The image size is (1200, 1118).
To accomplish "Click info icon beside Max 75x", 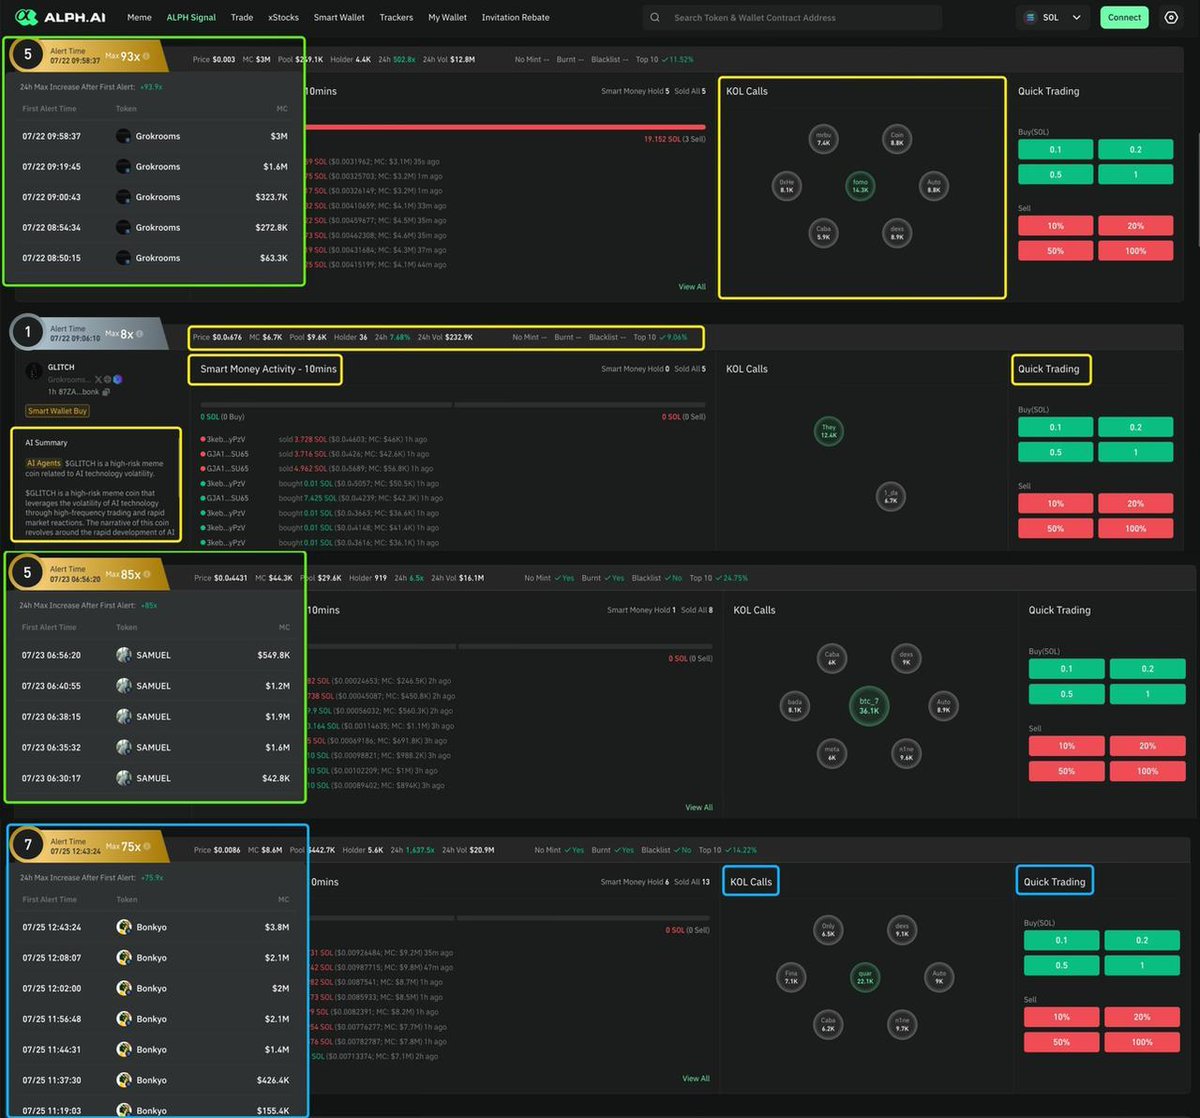I will 148,846.
